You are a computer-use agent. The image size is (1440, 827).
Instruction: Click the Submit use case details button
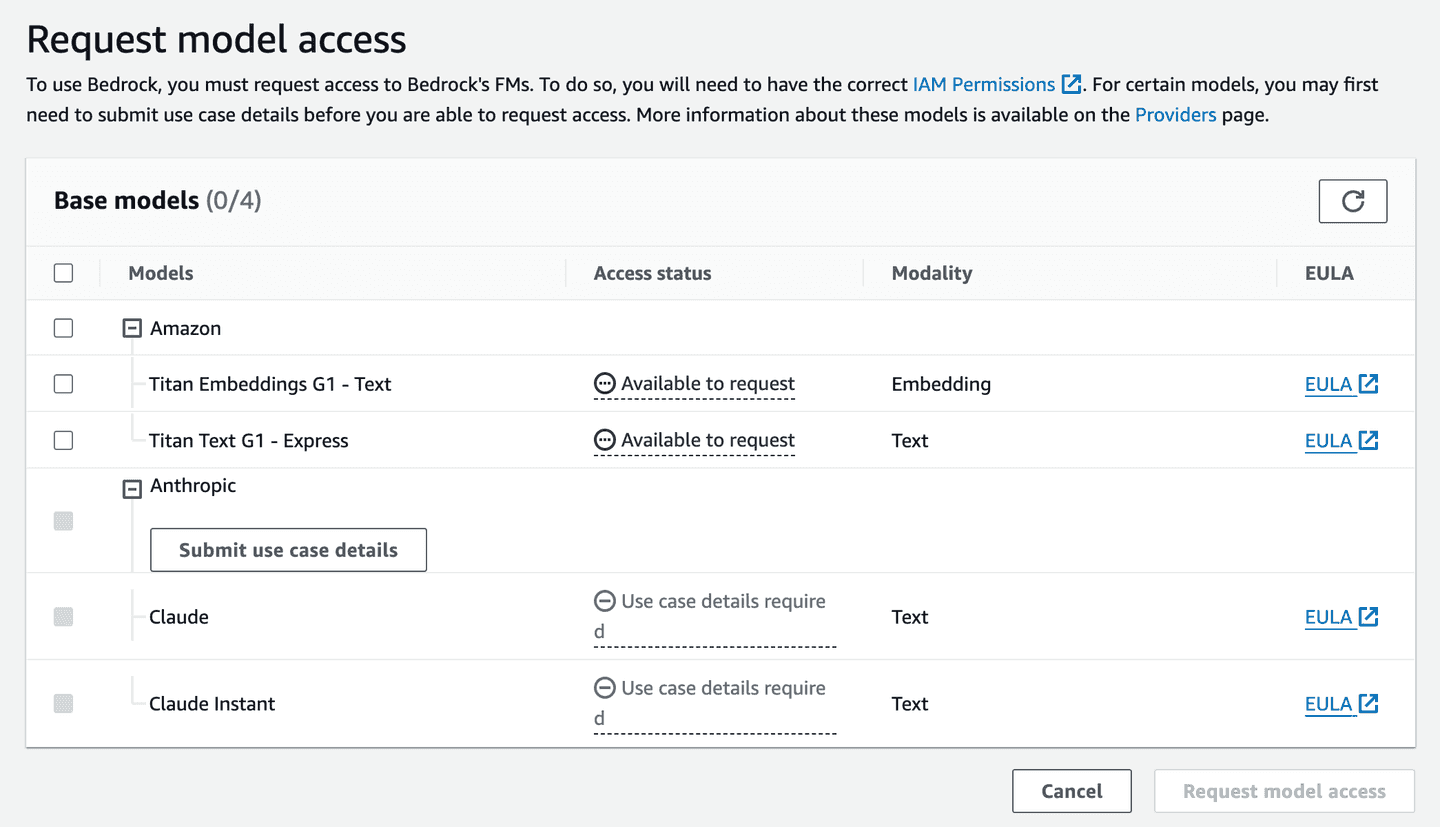[x=288, y=549]
